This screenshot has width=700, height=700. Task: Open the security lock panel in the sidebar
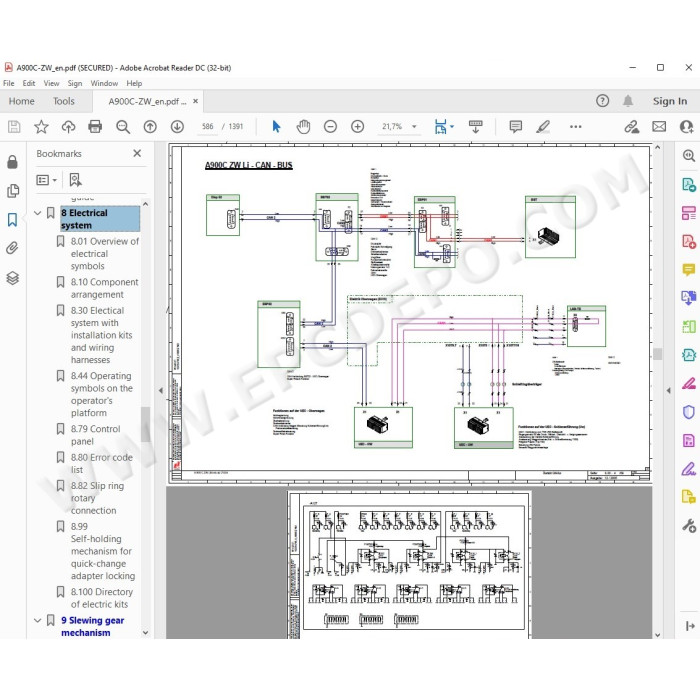[12, 162]
